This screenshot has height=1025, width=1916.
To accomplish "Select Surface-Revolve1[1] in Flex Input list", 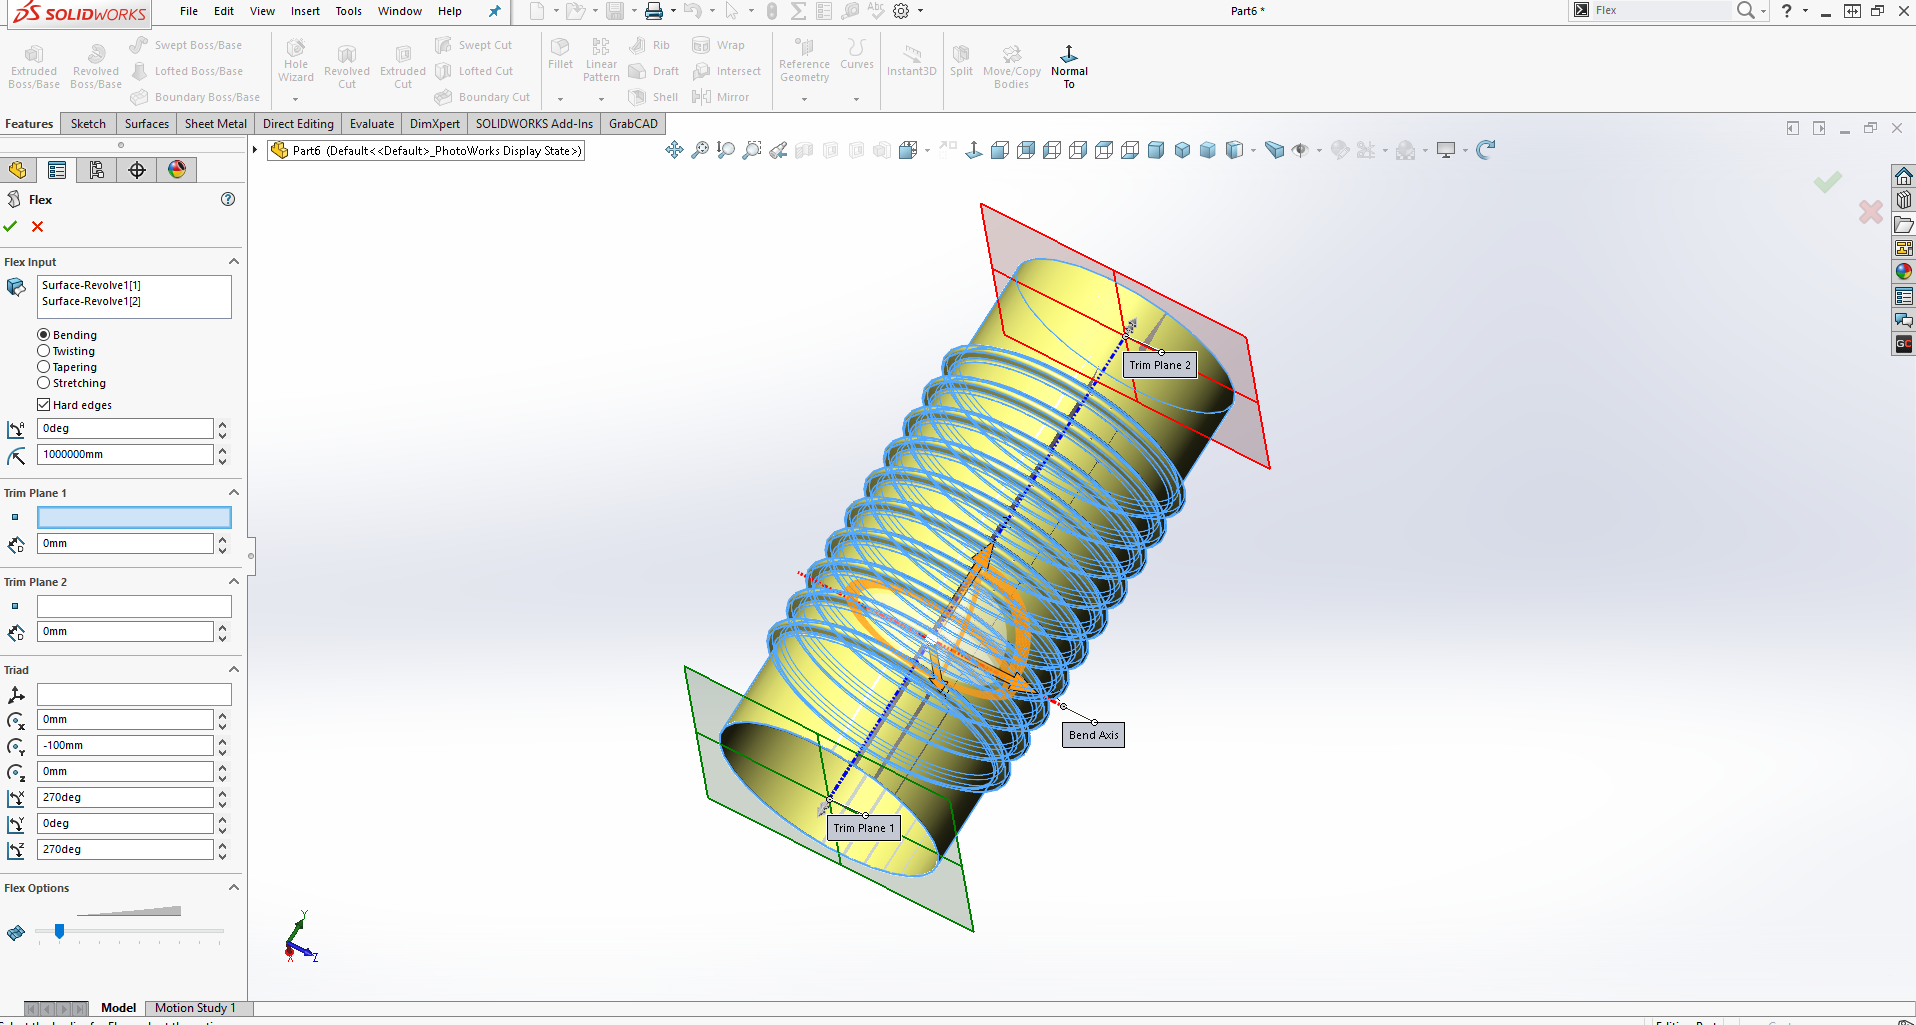I will pos(91,285).
